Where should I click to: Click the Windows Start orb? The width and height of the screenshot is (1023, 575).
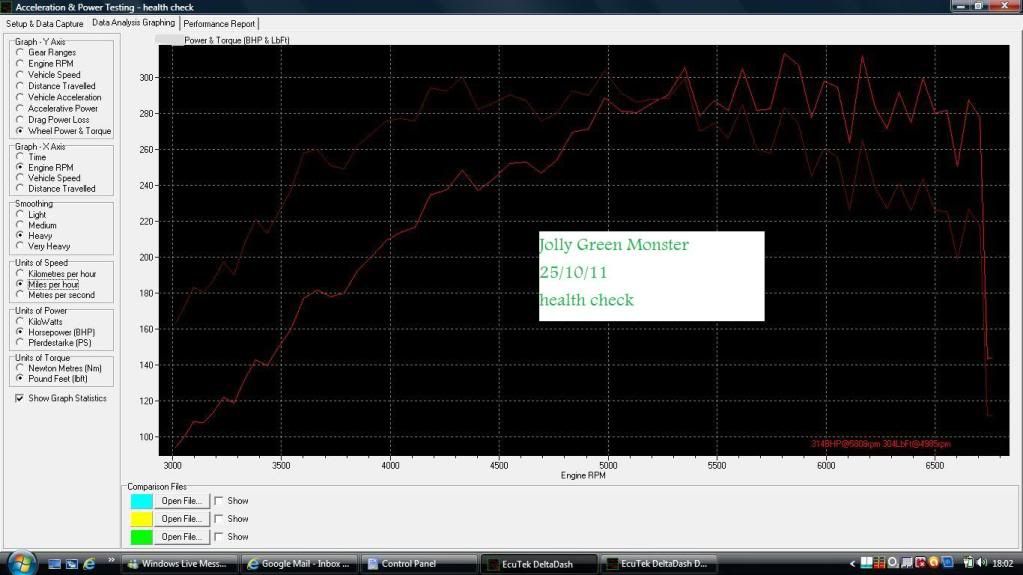coord(20,563)
